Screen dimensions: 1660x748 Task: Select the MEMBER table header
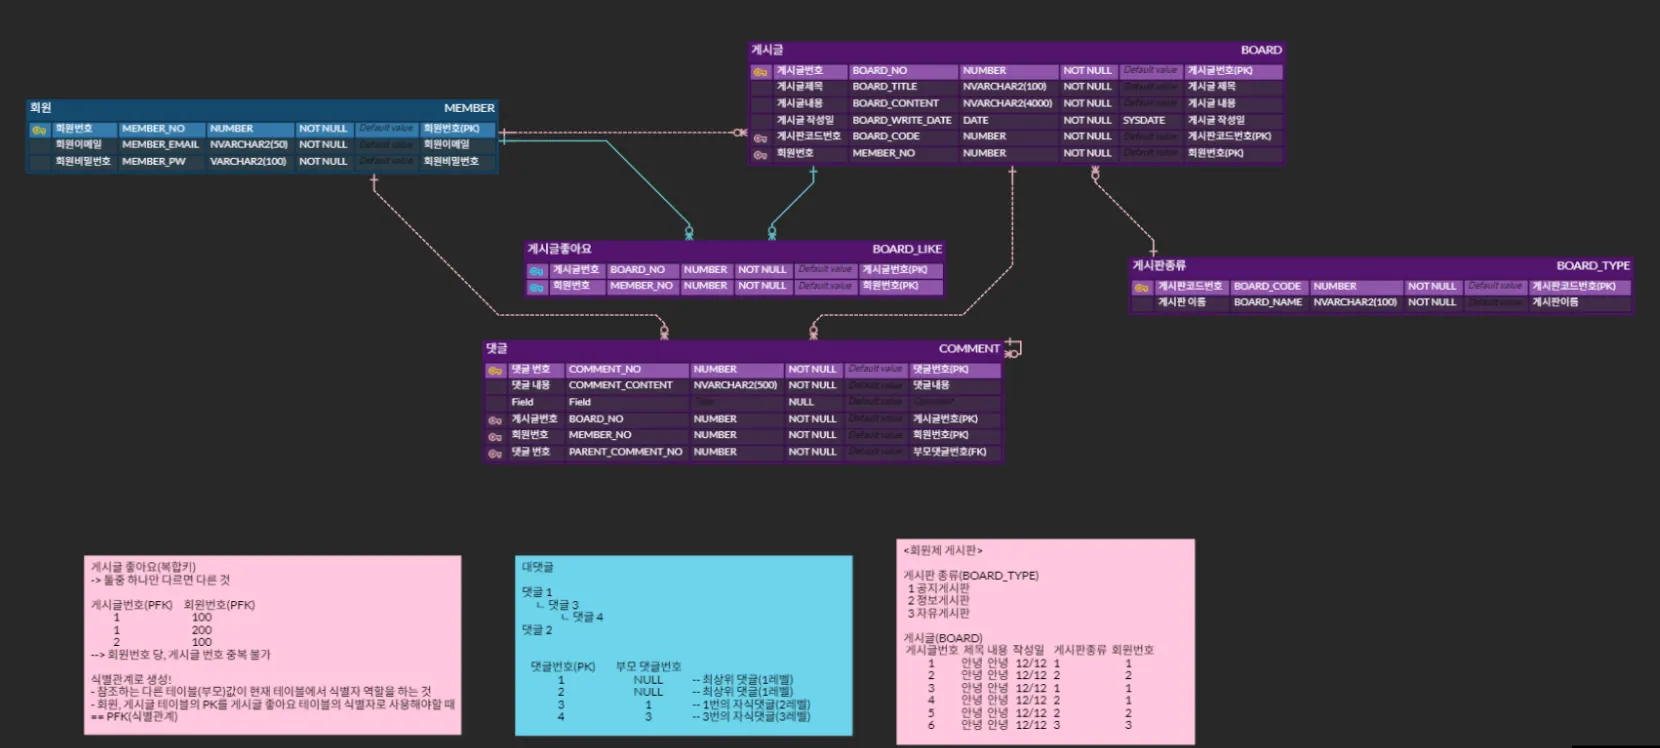point(262,108)
